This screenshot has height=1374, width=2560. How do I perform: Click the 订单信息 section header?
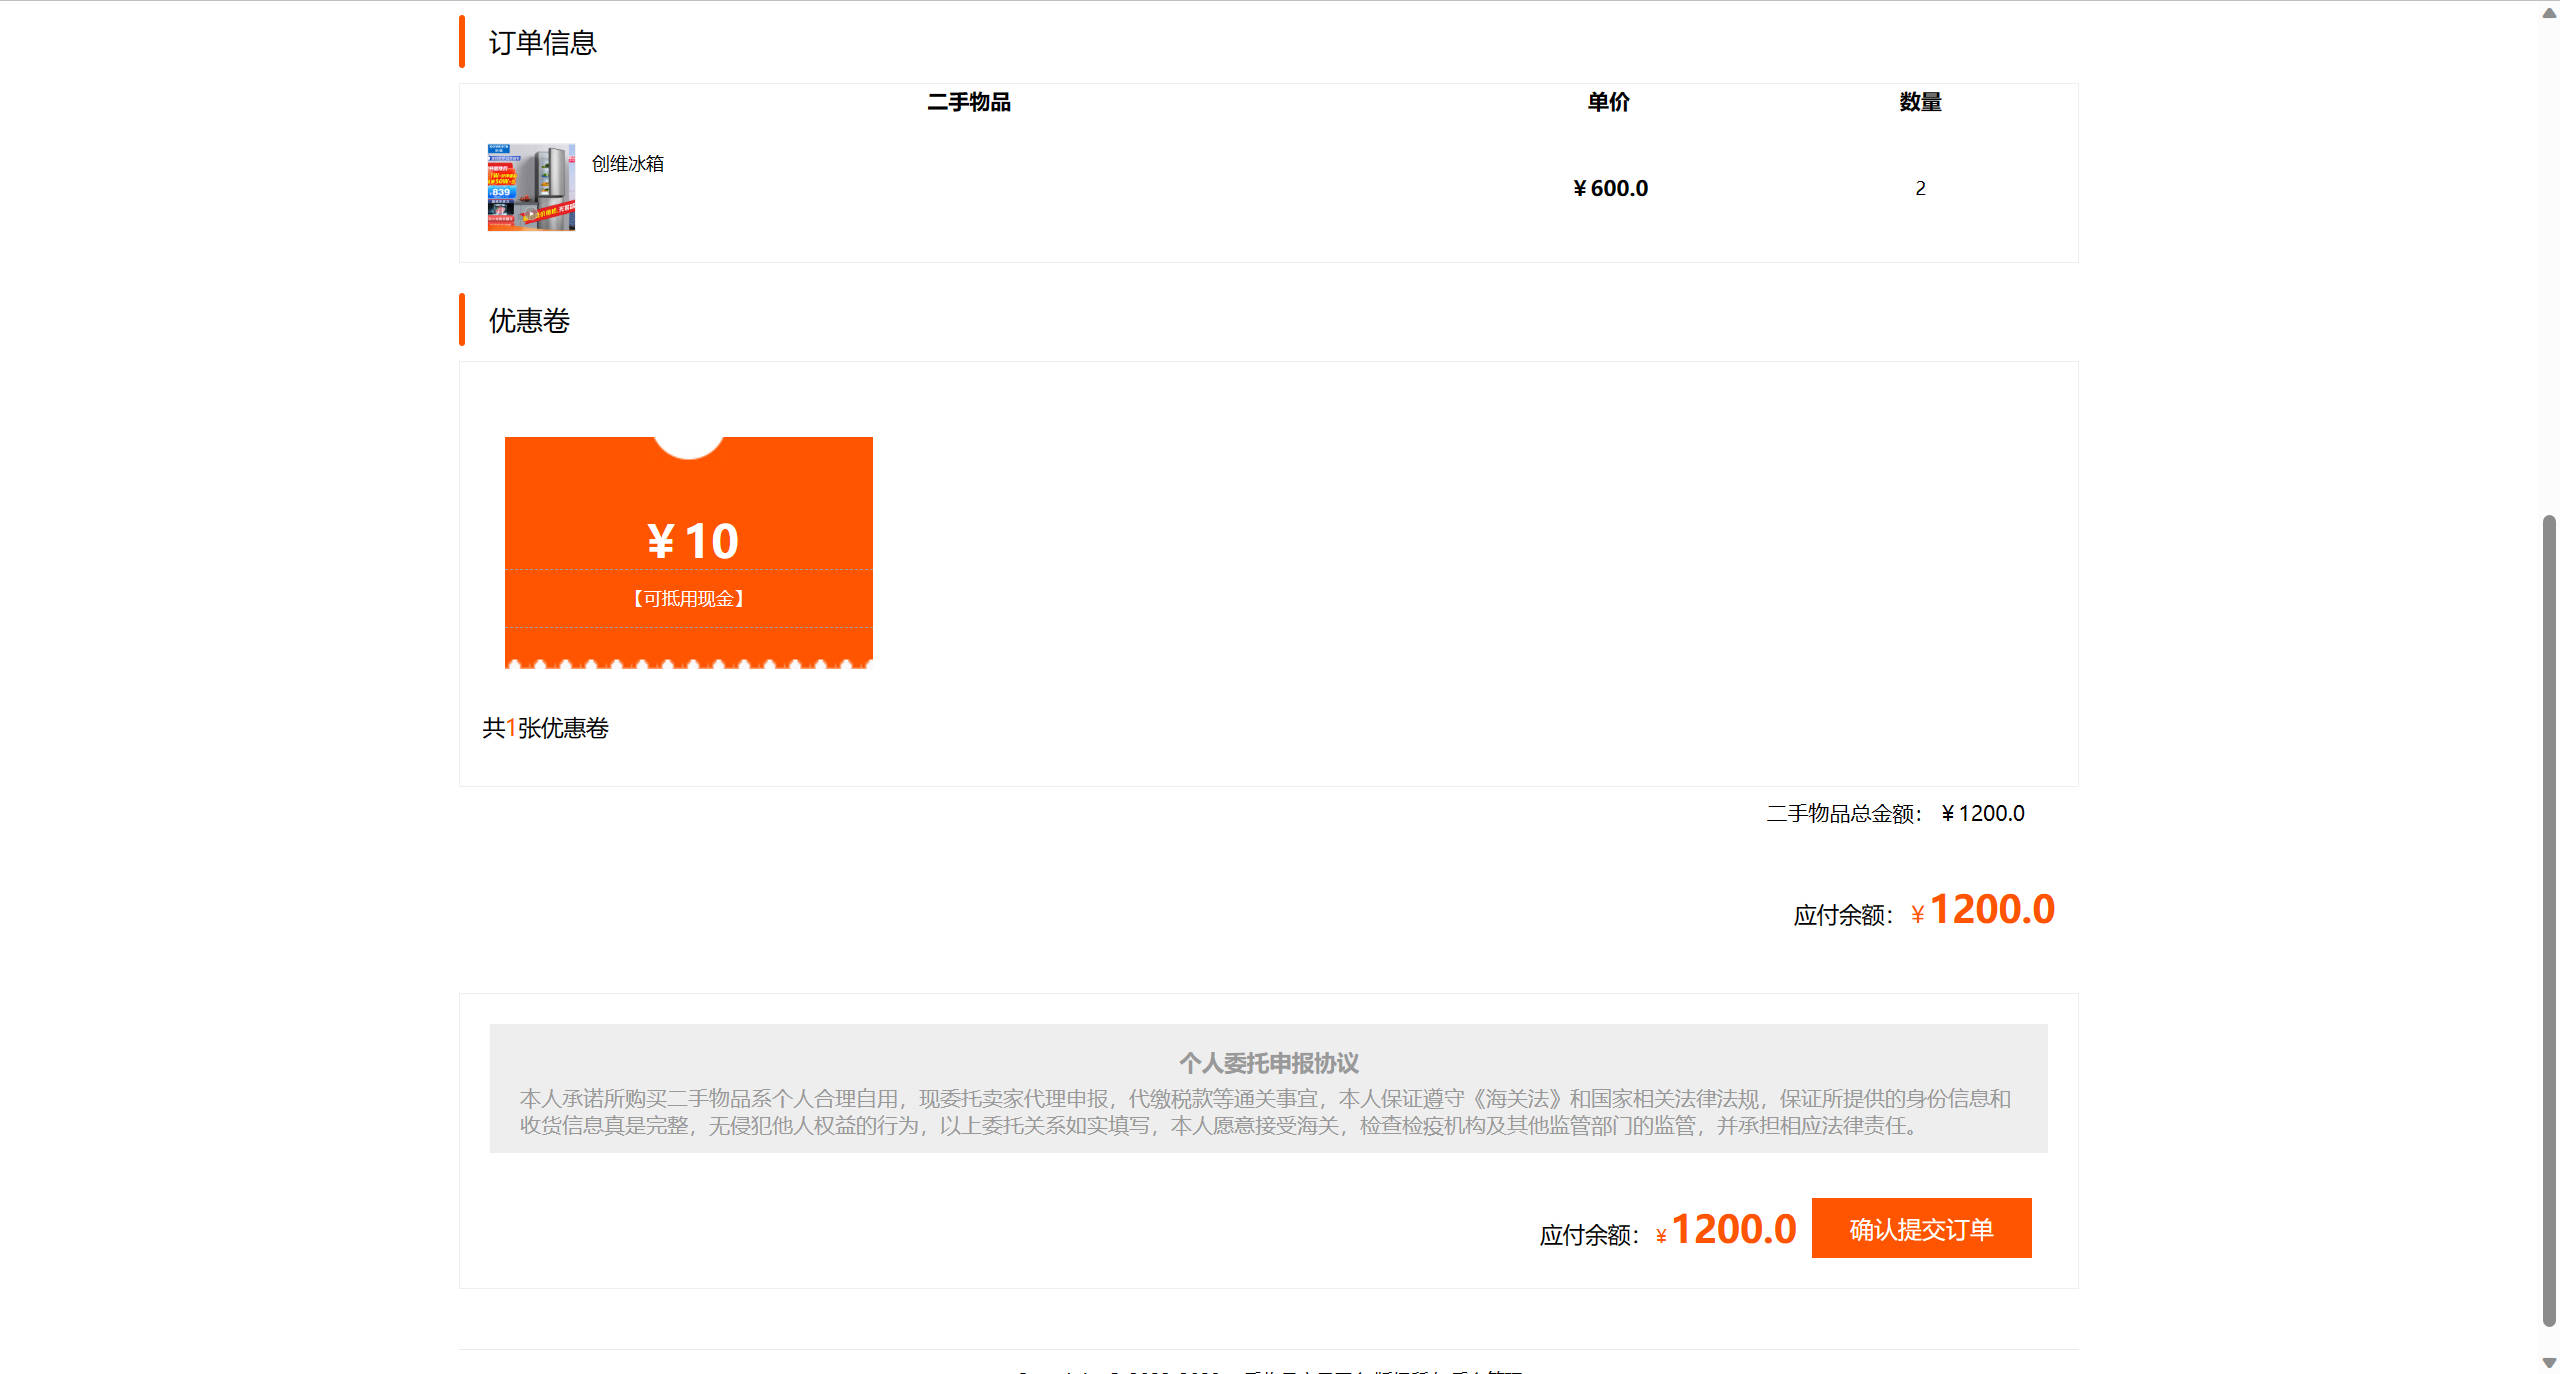tap(543, 43)
